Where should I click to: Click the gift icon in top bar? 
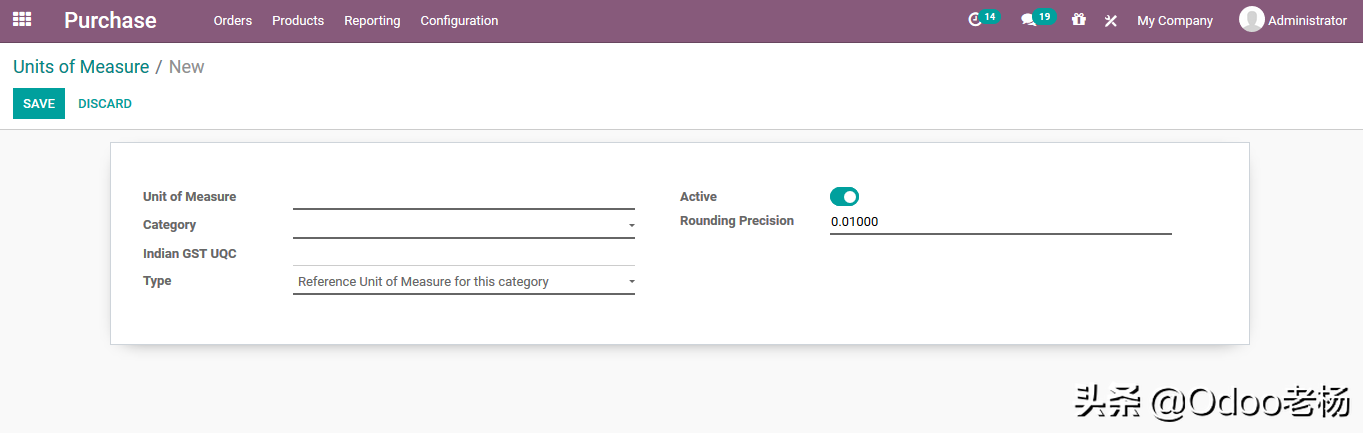tap(1078, 20)
